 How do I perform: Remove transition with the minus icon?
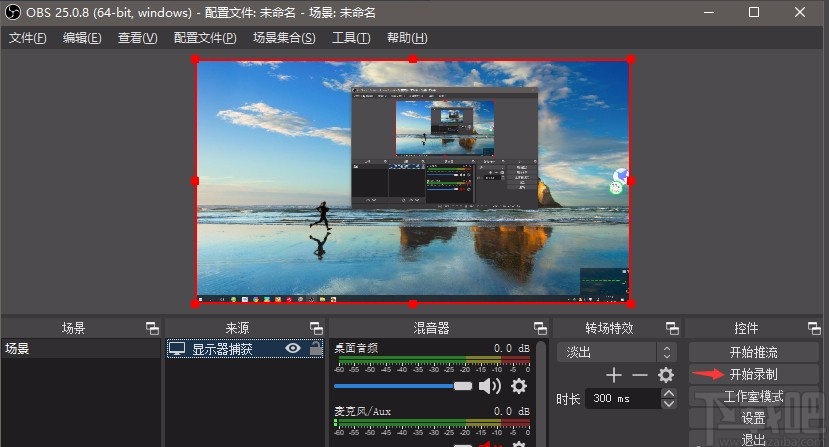[640, 376]
